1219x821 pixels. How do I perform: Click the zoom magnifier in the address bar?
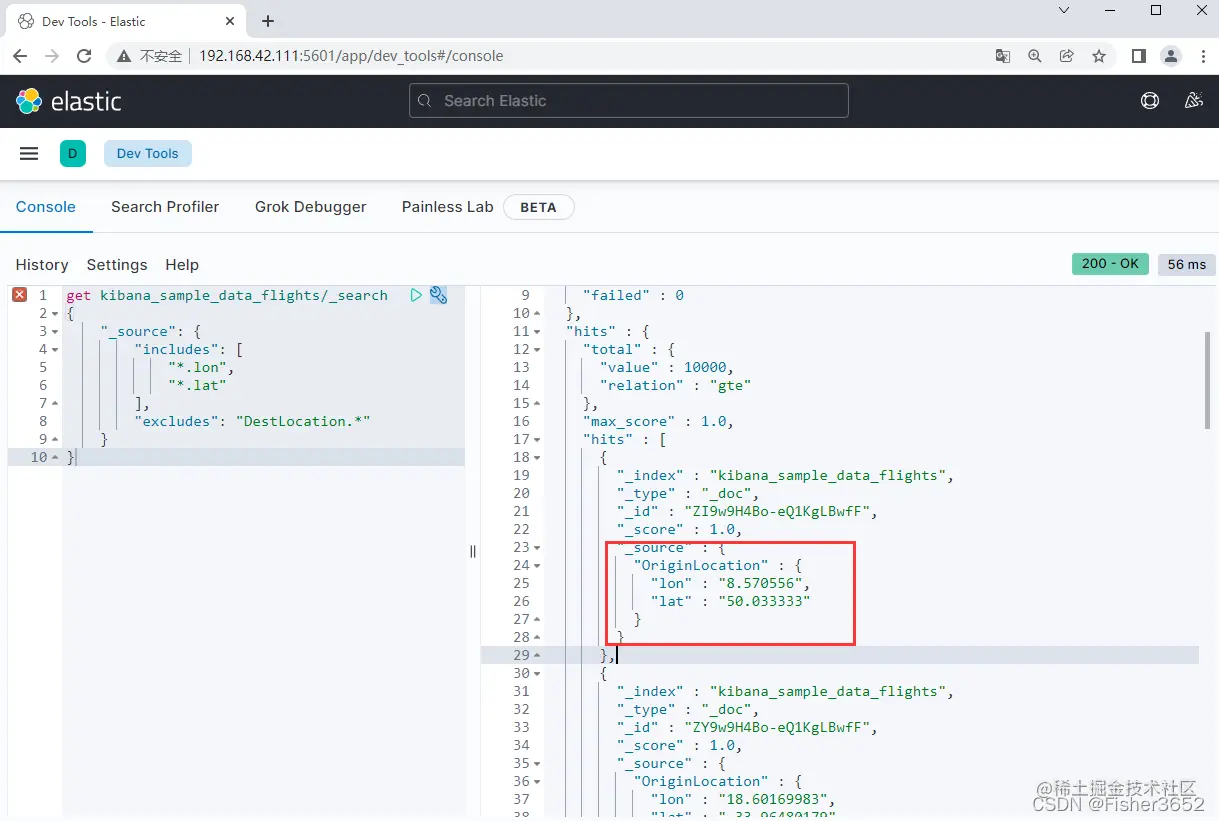(1035, 56)
